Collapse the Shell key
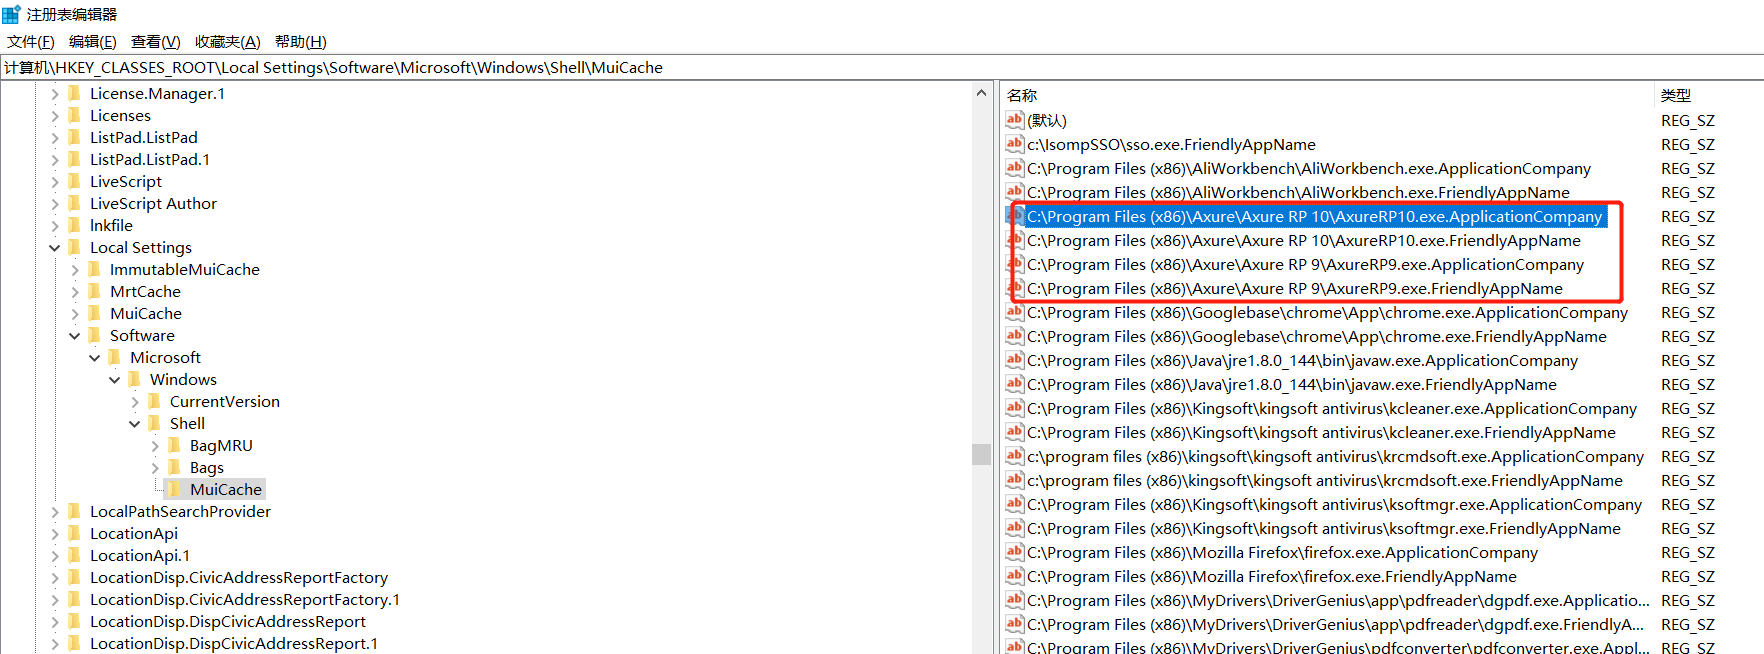 click(135, 424)
